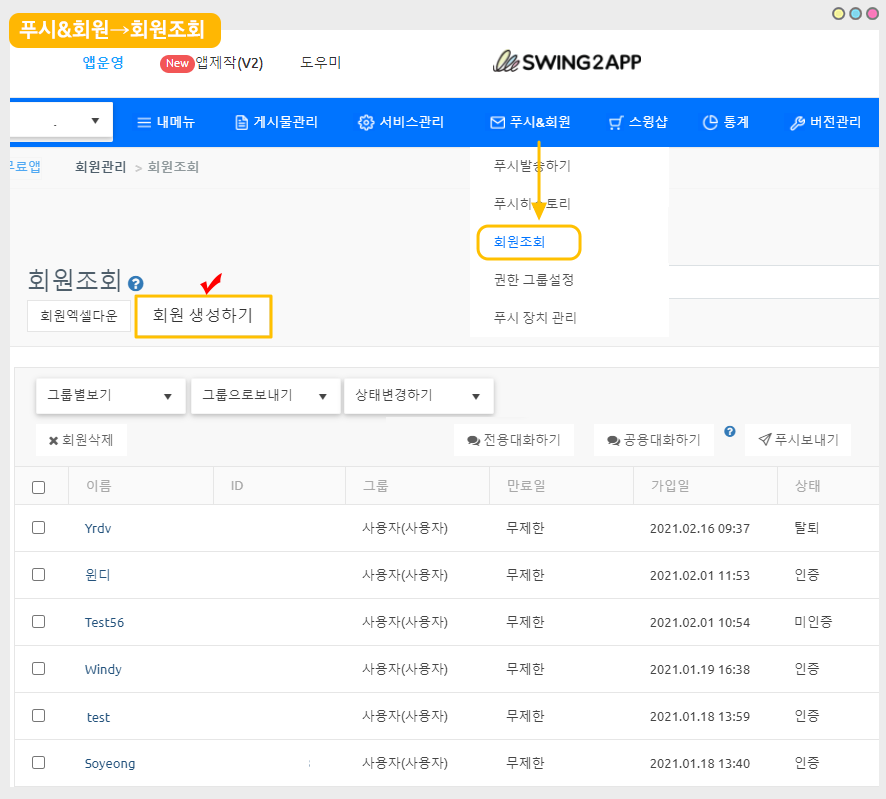Expand the 상태변경하기 dropdown
Image resolution: width=886 pixels, height=799 pixels.
tap(418, 395)
